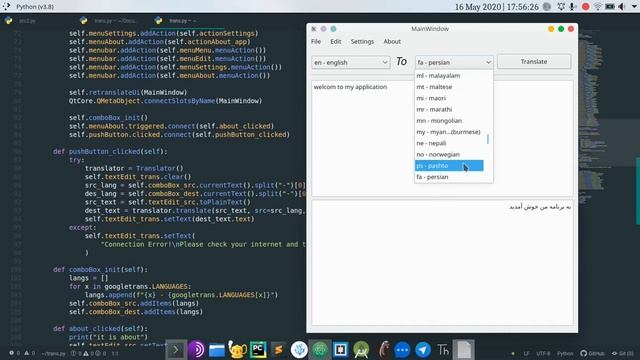Open the PyCharm dock icon

point(258,350)
